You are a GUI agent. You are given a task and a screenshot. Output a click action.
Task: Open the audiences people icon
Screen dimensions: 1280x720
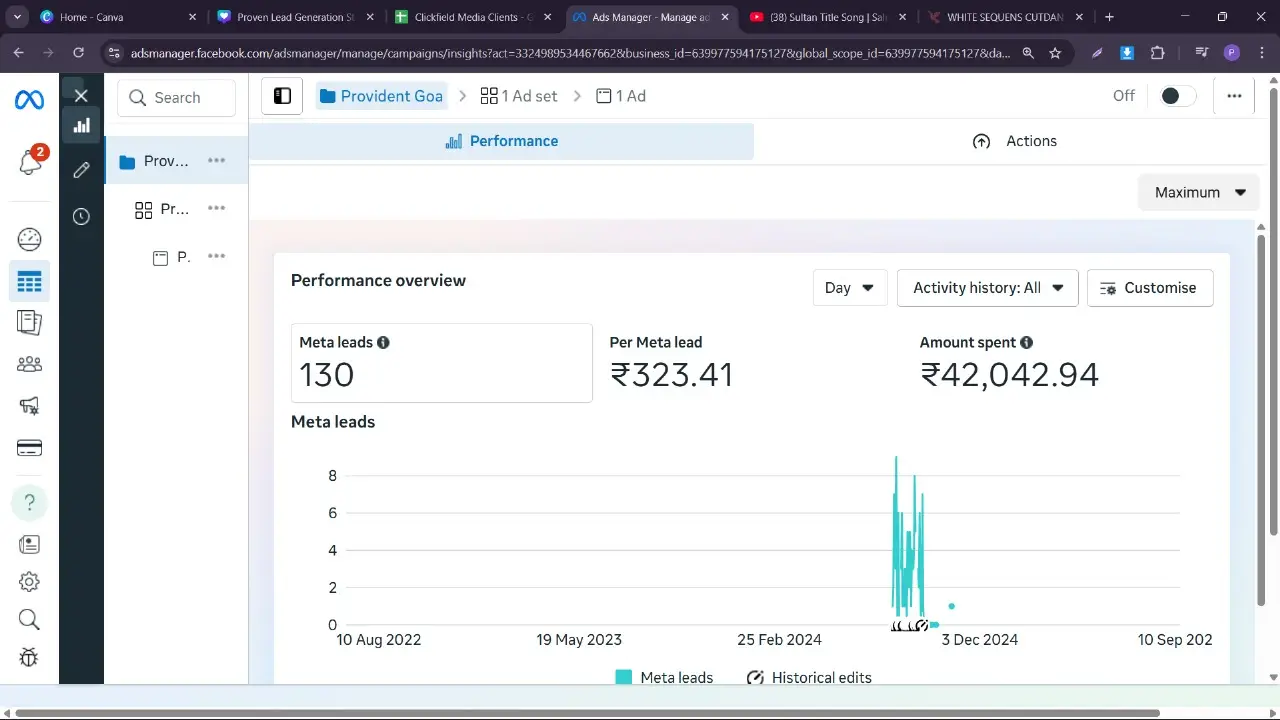[x=29, y=364]
